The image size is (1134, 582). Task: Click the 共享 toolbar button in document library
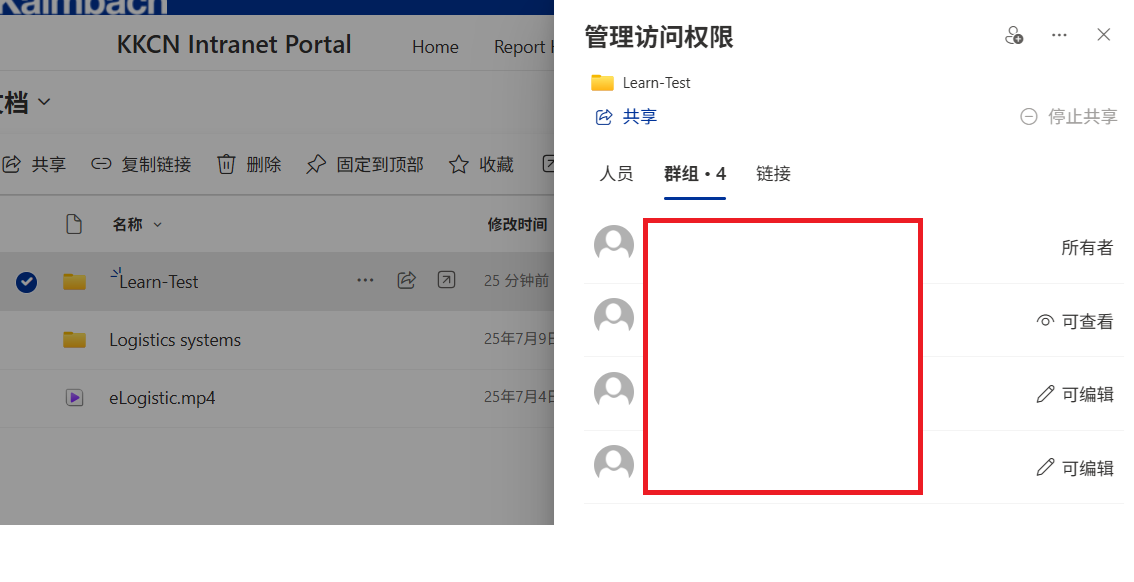[x=34, y=165]
